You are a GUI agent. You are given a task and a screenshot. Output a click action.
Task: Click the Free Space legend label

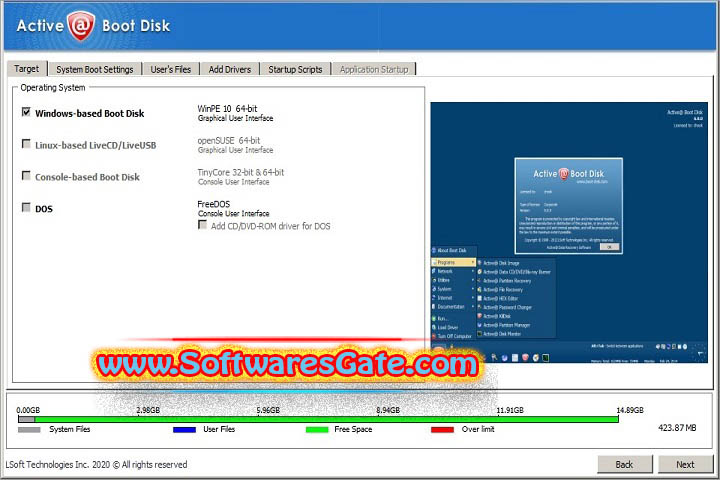point(353,429)
